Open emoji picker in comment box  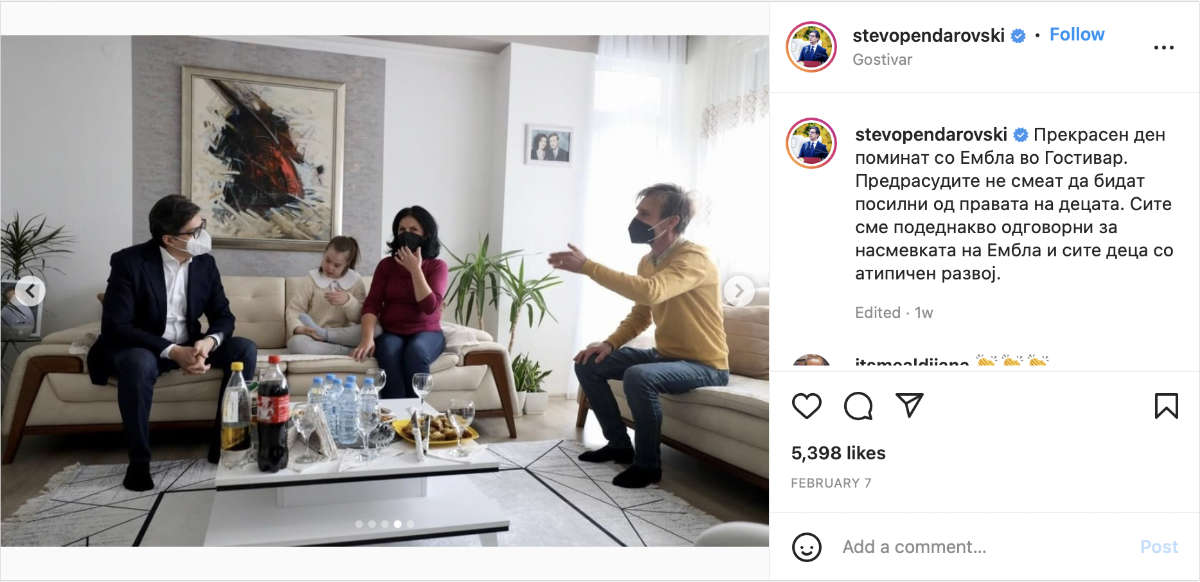807,547
